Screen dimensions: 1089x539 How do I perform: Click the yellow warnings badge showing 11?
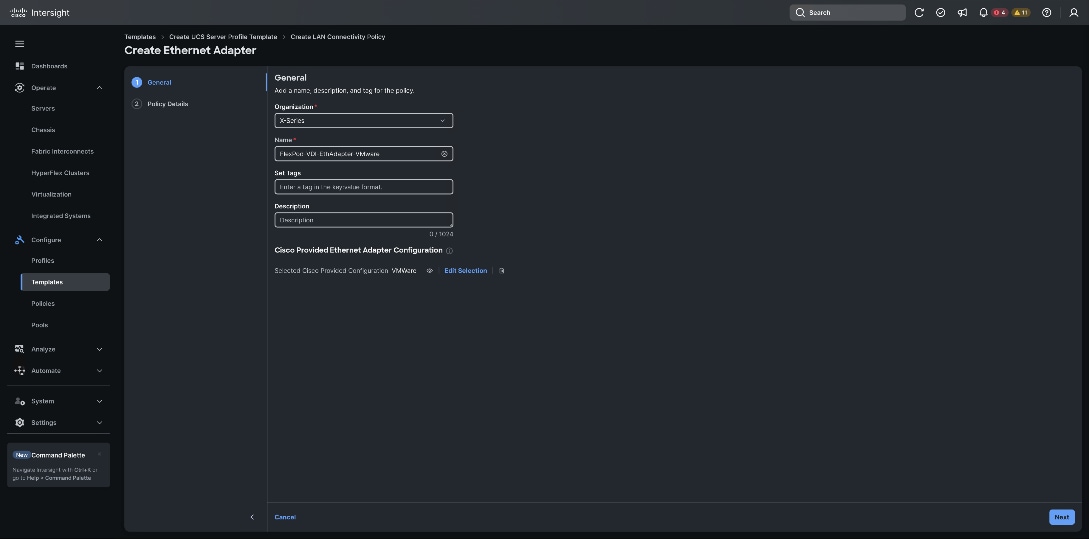point(1021,13)
